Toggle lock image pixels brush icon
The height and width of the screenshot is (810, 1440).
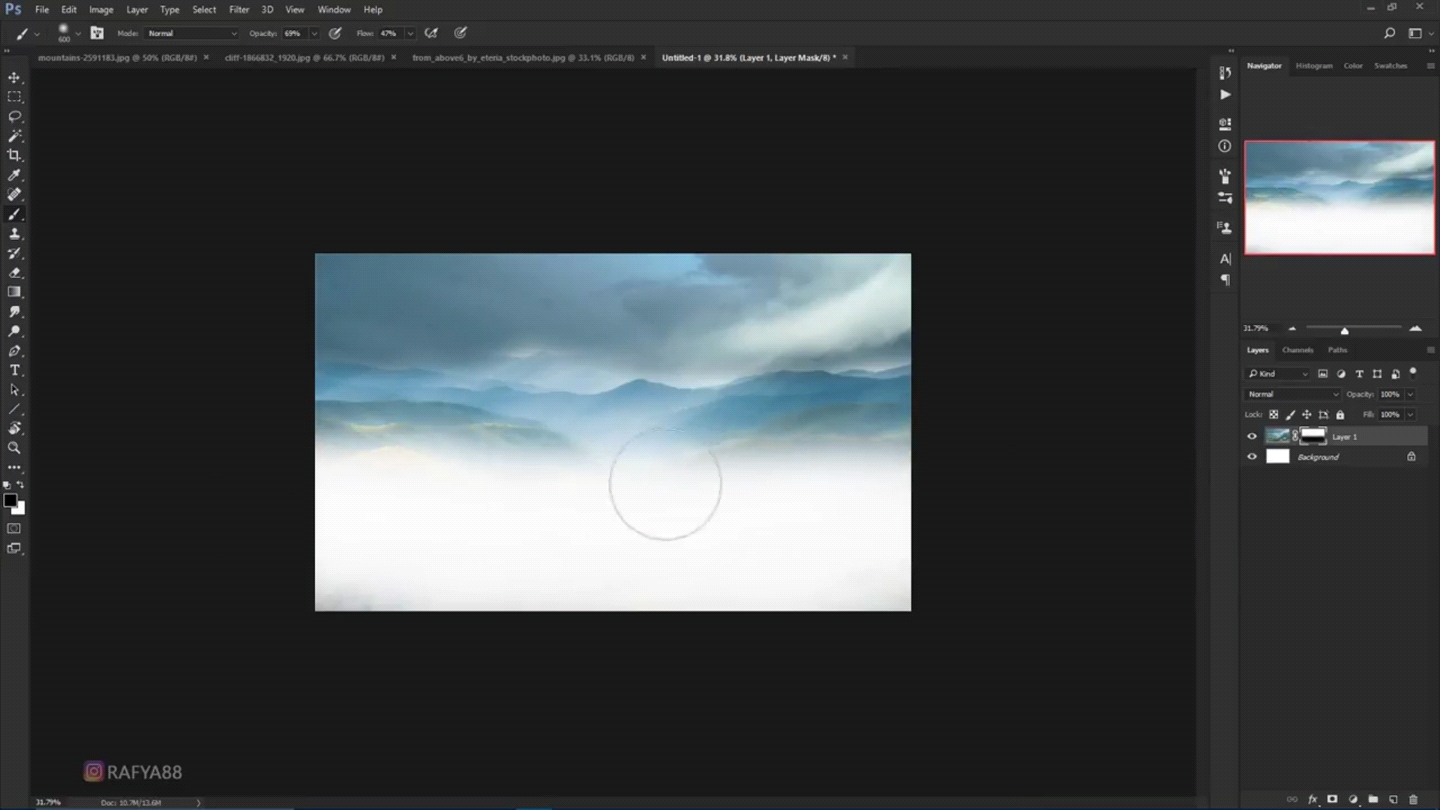click(x=1290, y=415)
